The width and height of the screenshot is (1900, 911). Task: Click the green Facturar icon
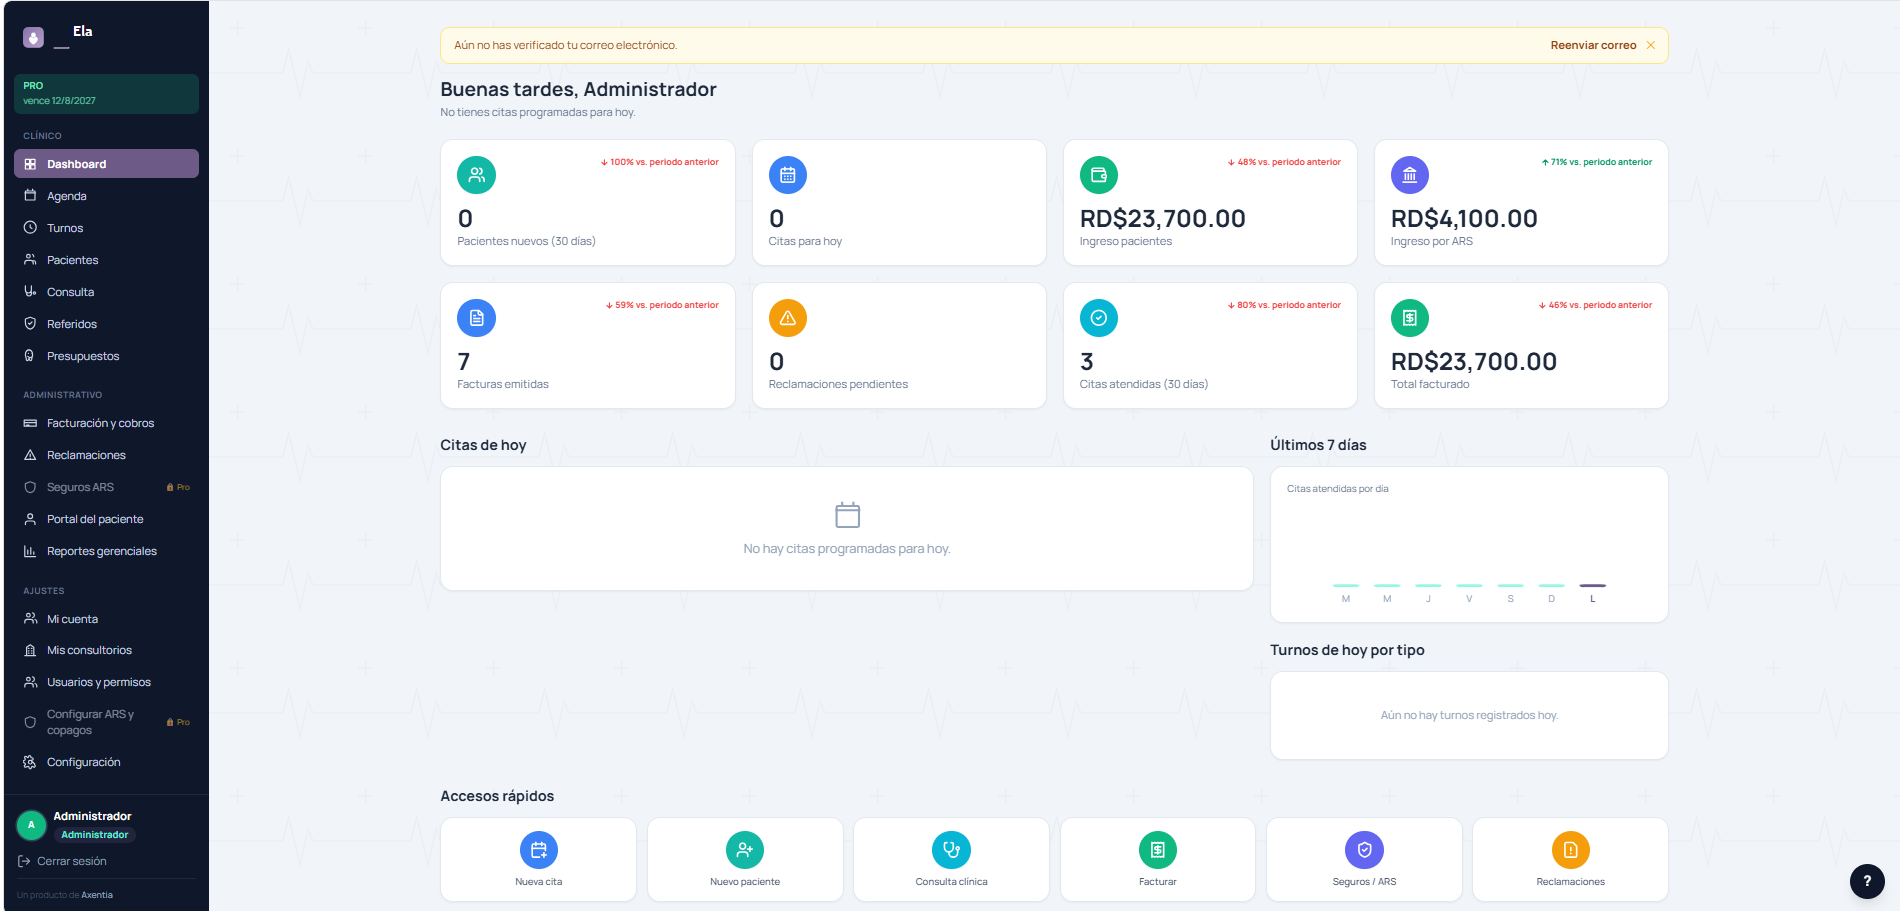coord(1158,850)
